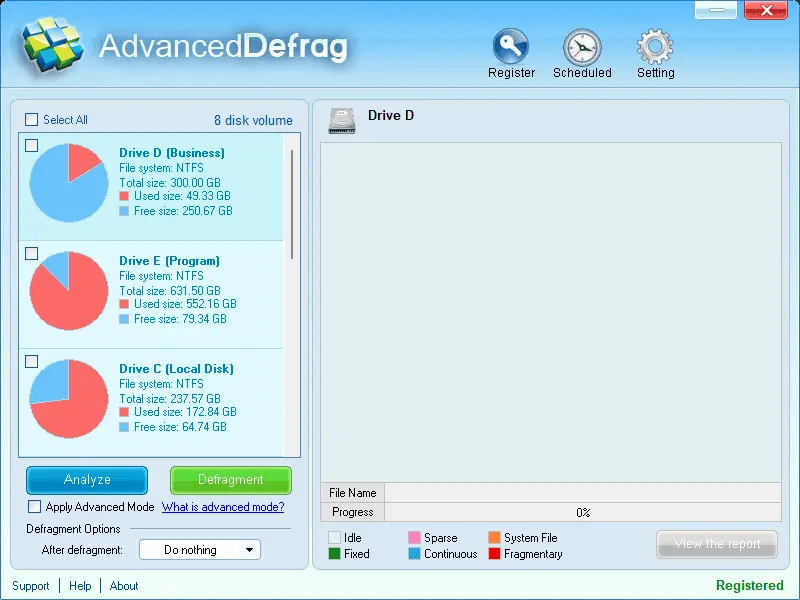The image size is (800, 600).
Task: Click Free size: 64.74 GB text
Action: (x=180, y=427)
